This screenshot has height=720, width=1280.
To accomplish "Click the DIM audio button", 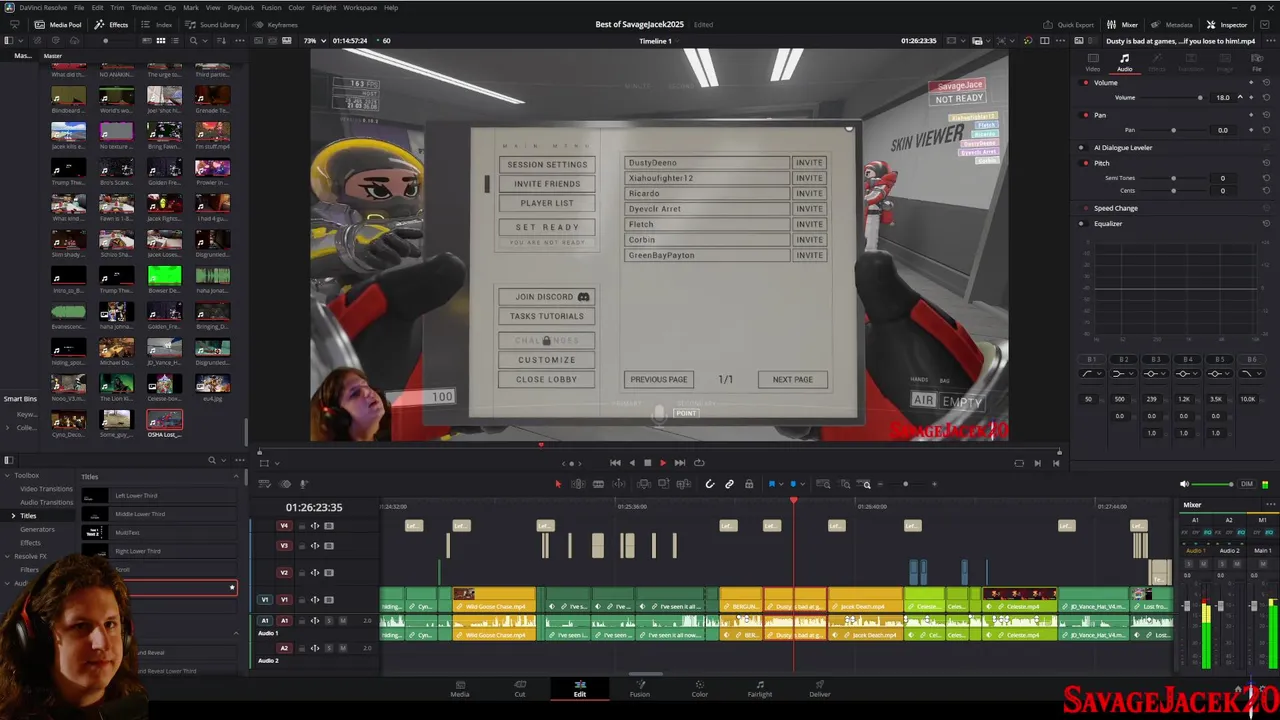I will (1247, 484).
